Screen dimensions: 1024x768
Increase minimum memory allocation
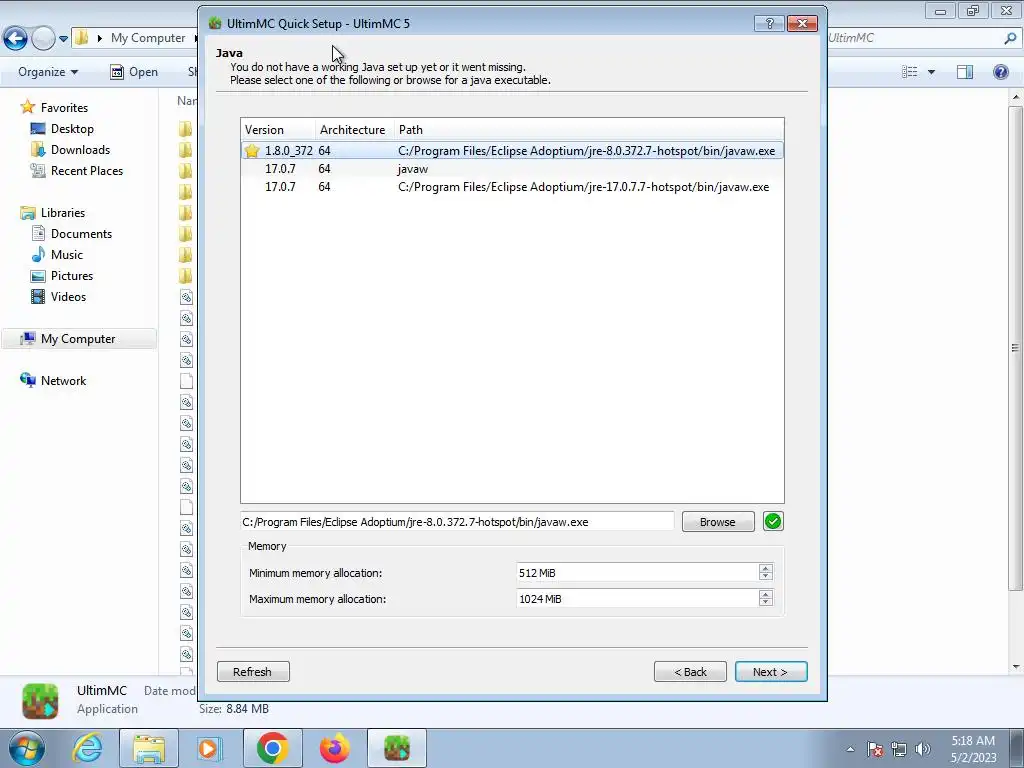765,568
